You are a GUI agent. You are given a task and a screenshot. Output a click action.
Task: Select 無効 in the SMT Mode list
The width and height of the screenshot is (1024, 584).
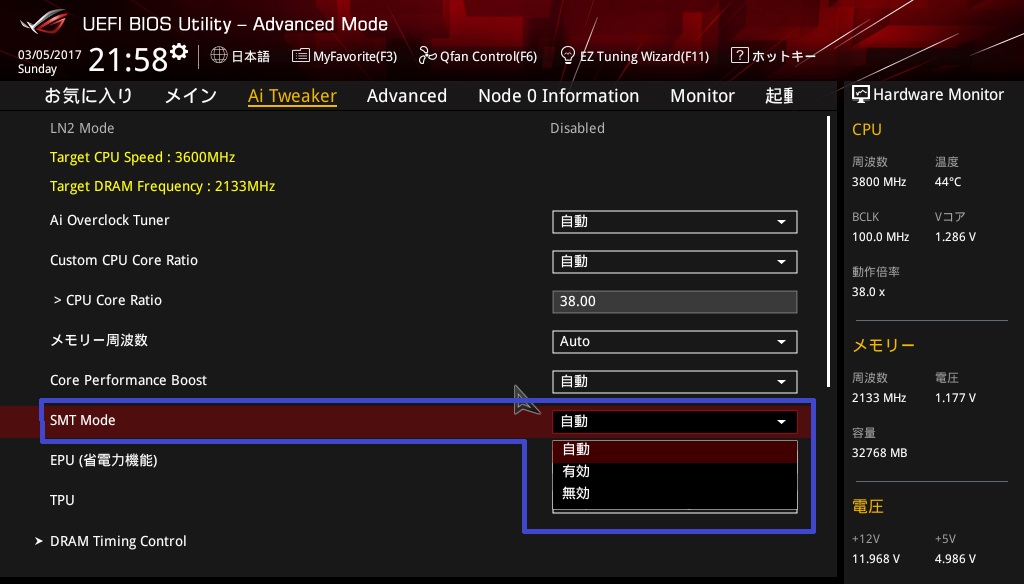pyautogui.click(x=675, y=494)
